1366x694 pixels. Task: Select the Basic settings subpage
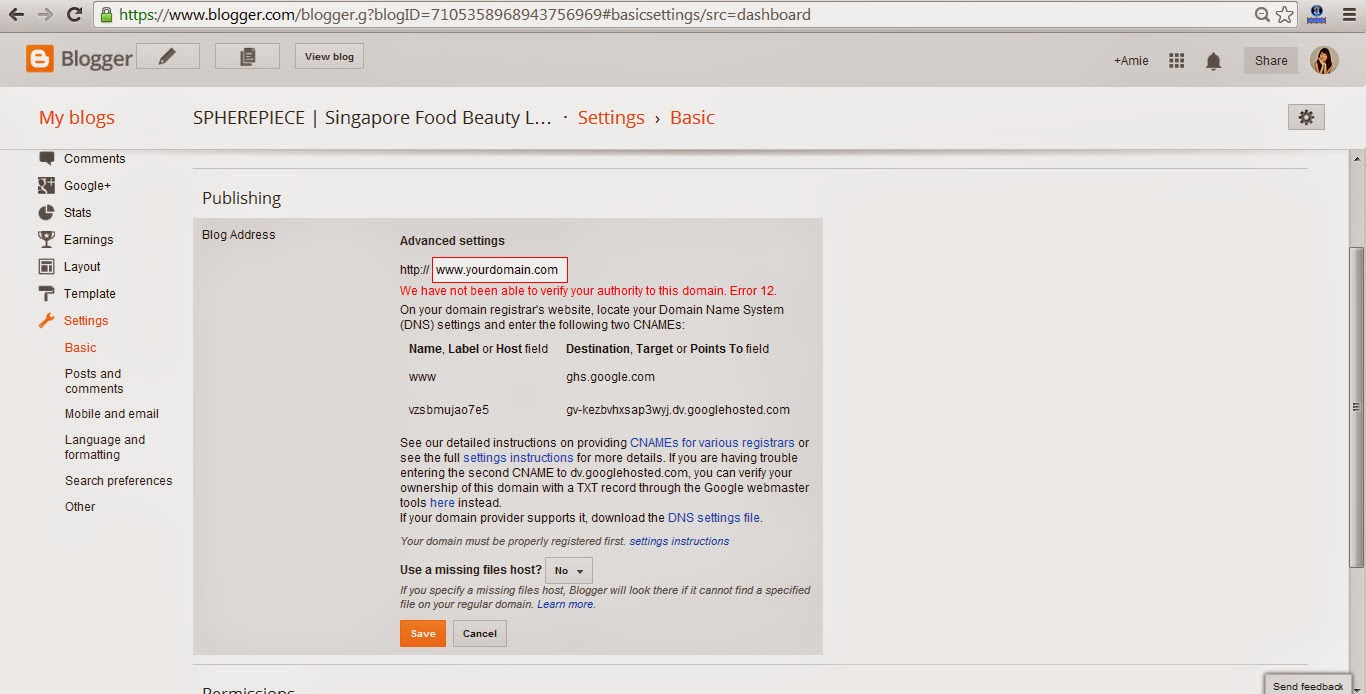click(x=81, y=347)
